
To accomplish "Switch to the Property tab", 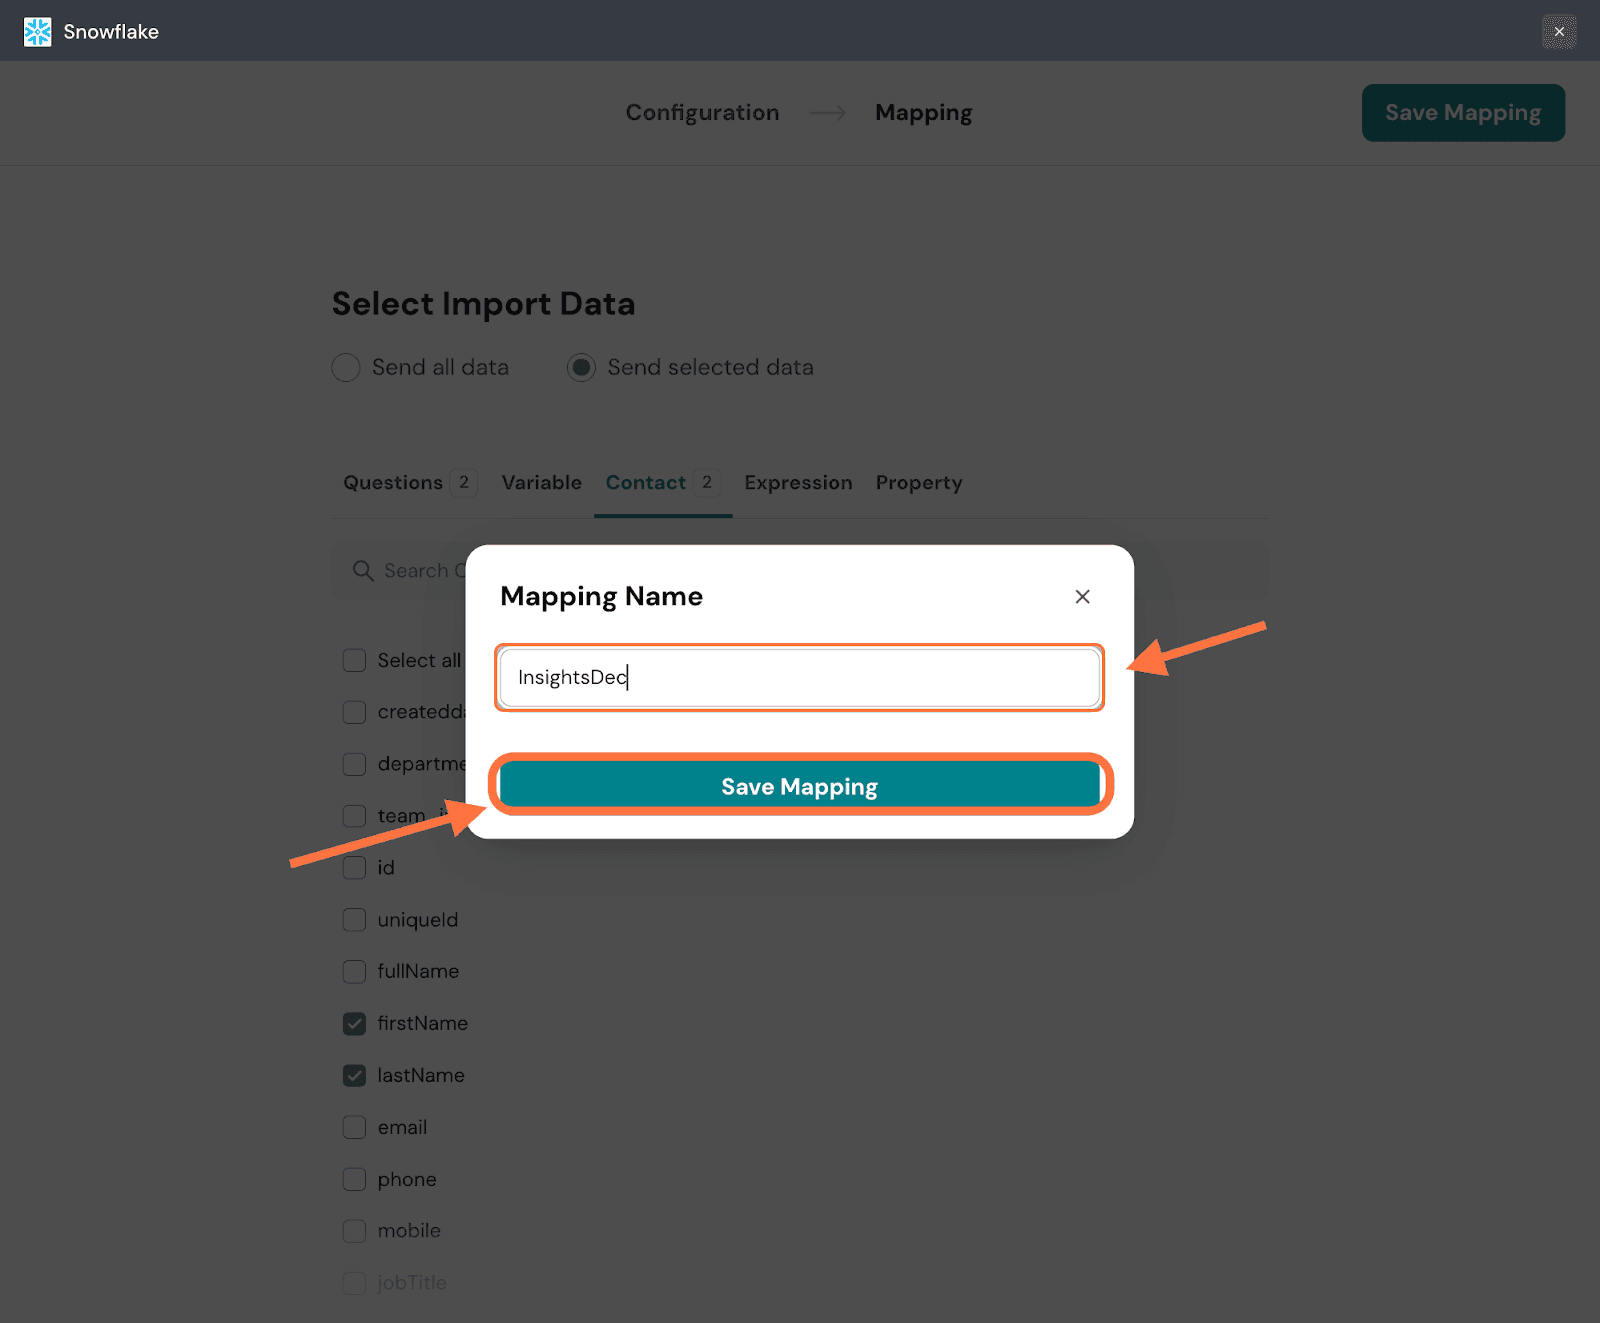I will [x=918, y=483].
